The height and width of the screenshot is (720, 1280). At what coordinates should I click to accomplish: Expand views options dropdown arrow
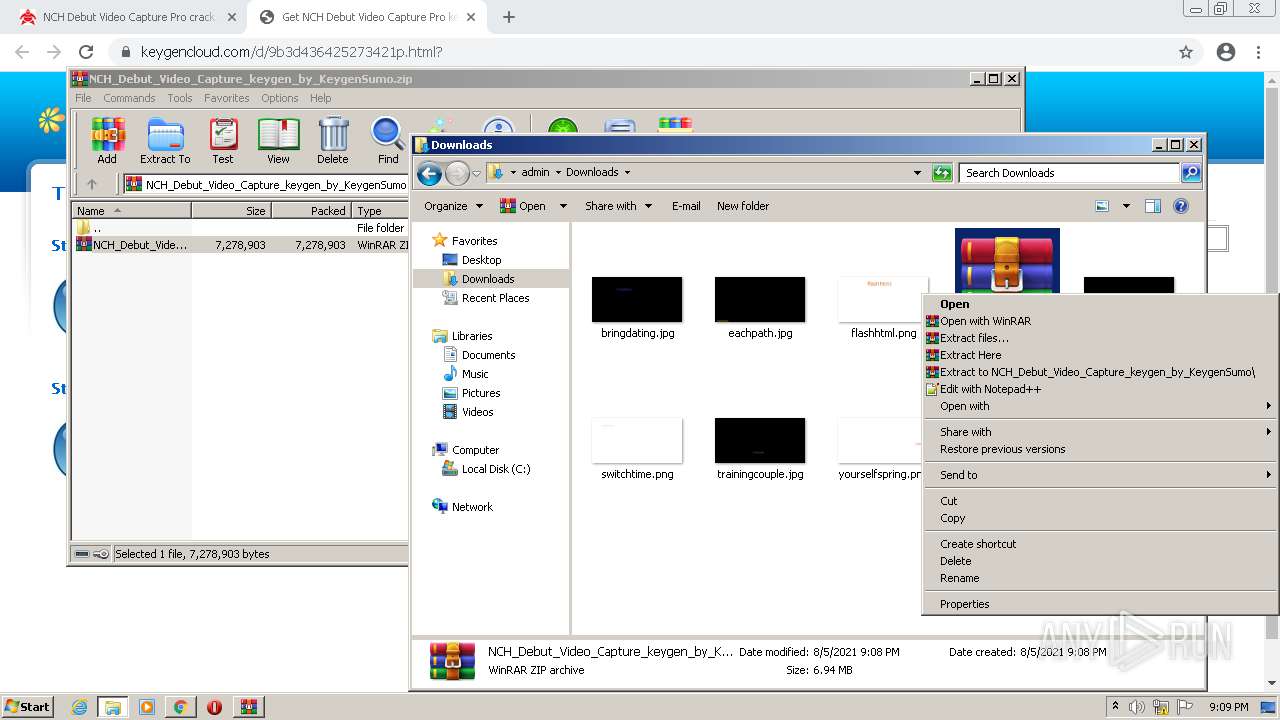click(1126, 206)
